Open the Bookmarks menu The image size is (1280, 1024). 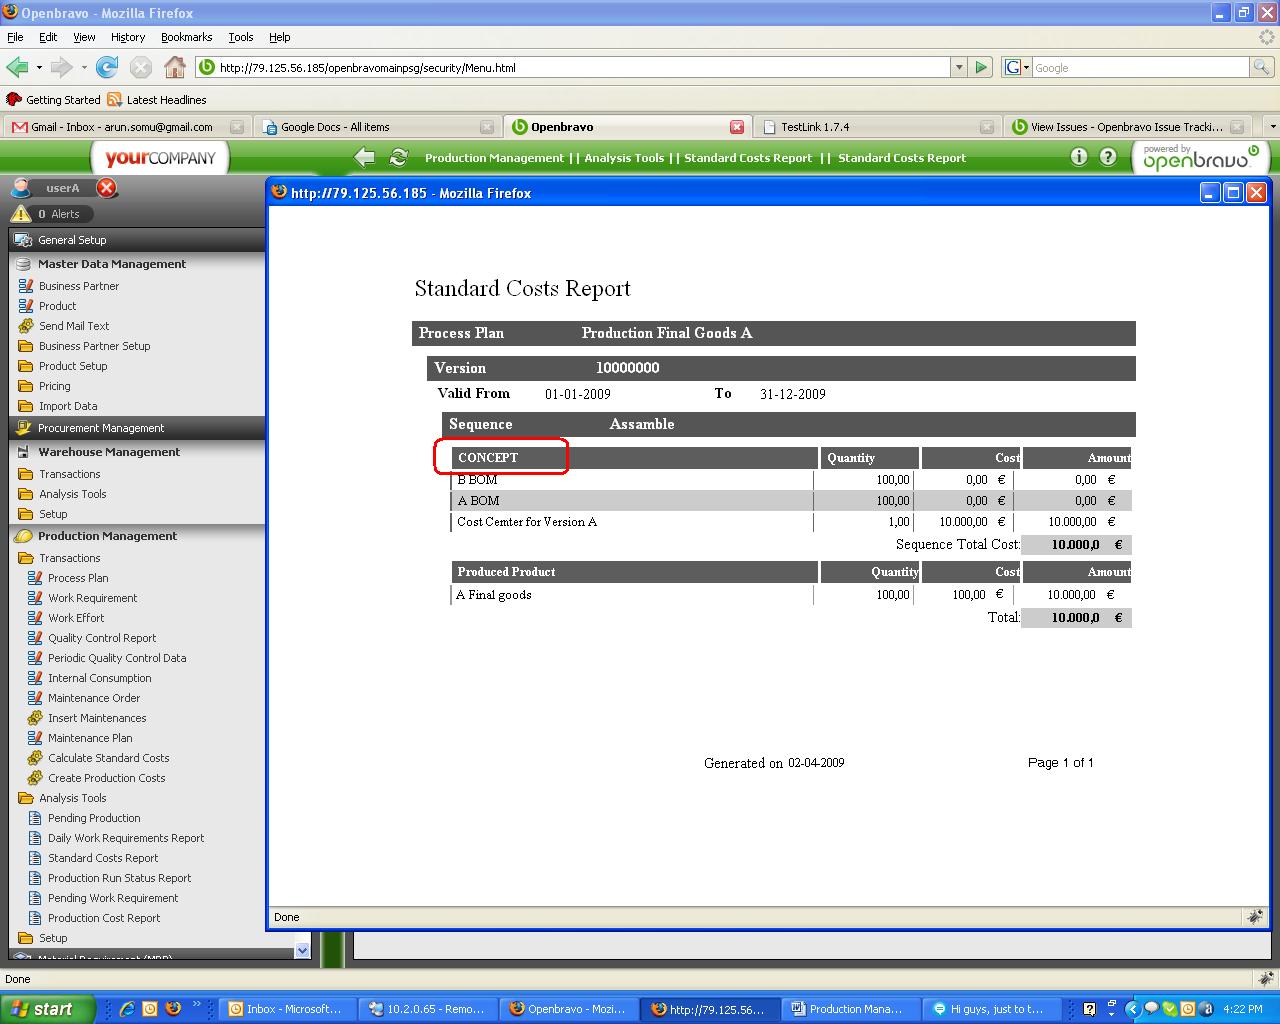pos(186,37)
